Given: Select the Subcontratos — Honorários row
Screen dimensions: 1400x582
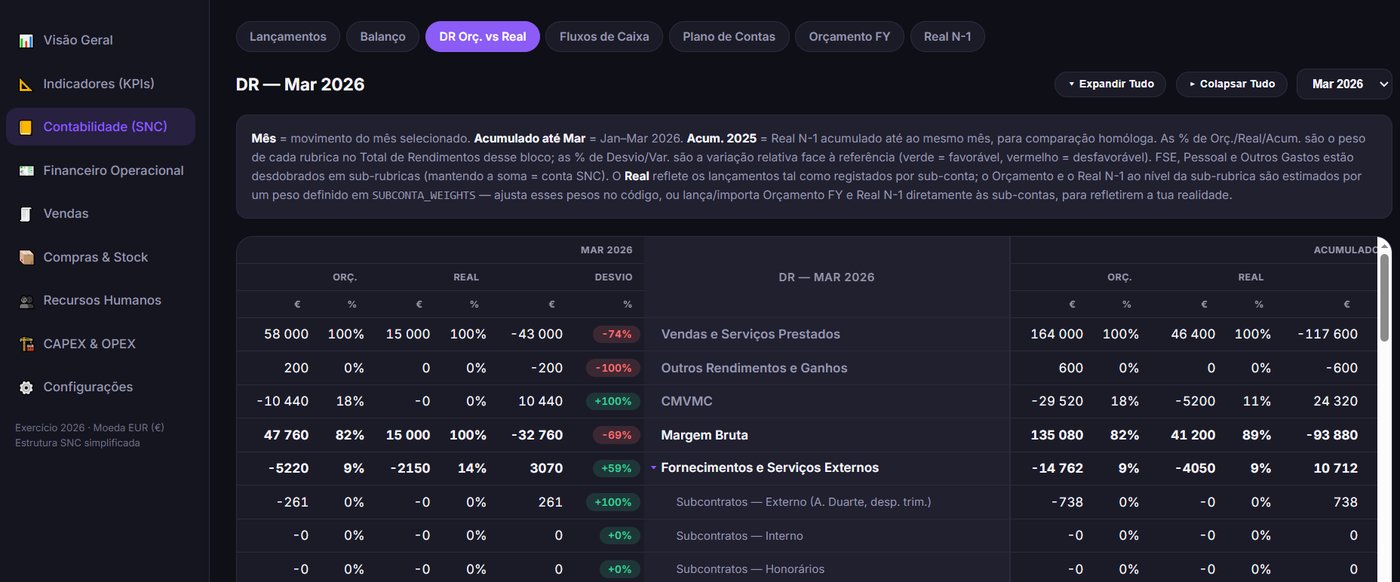Looking at the screenshot, I should click(x=750, y=569).
